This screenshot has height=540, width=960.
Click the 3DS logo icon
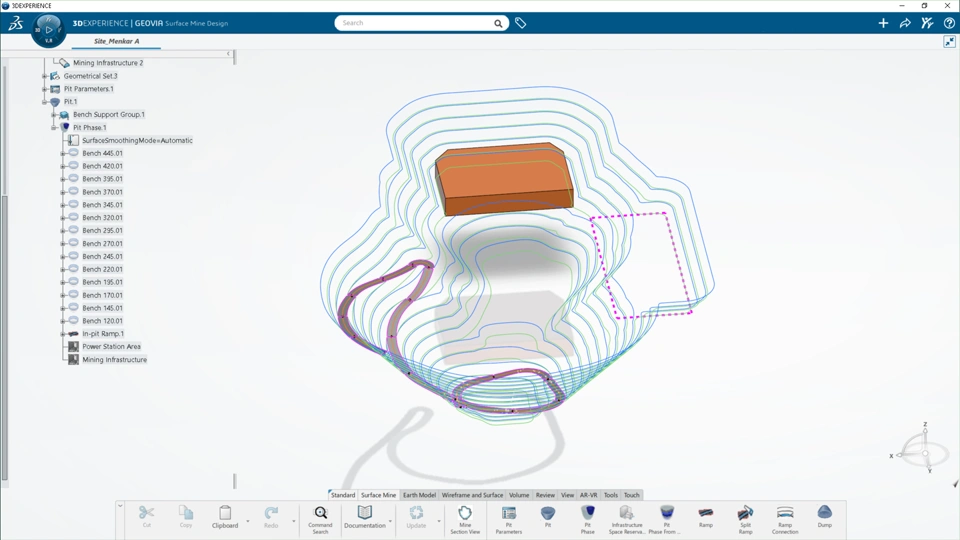[x=15, y=23]
